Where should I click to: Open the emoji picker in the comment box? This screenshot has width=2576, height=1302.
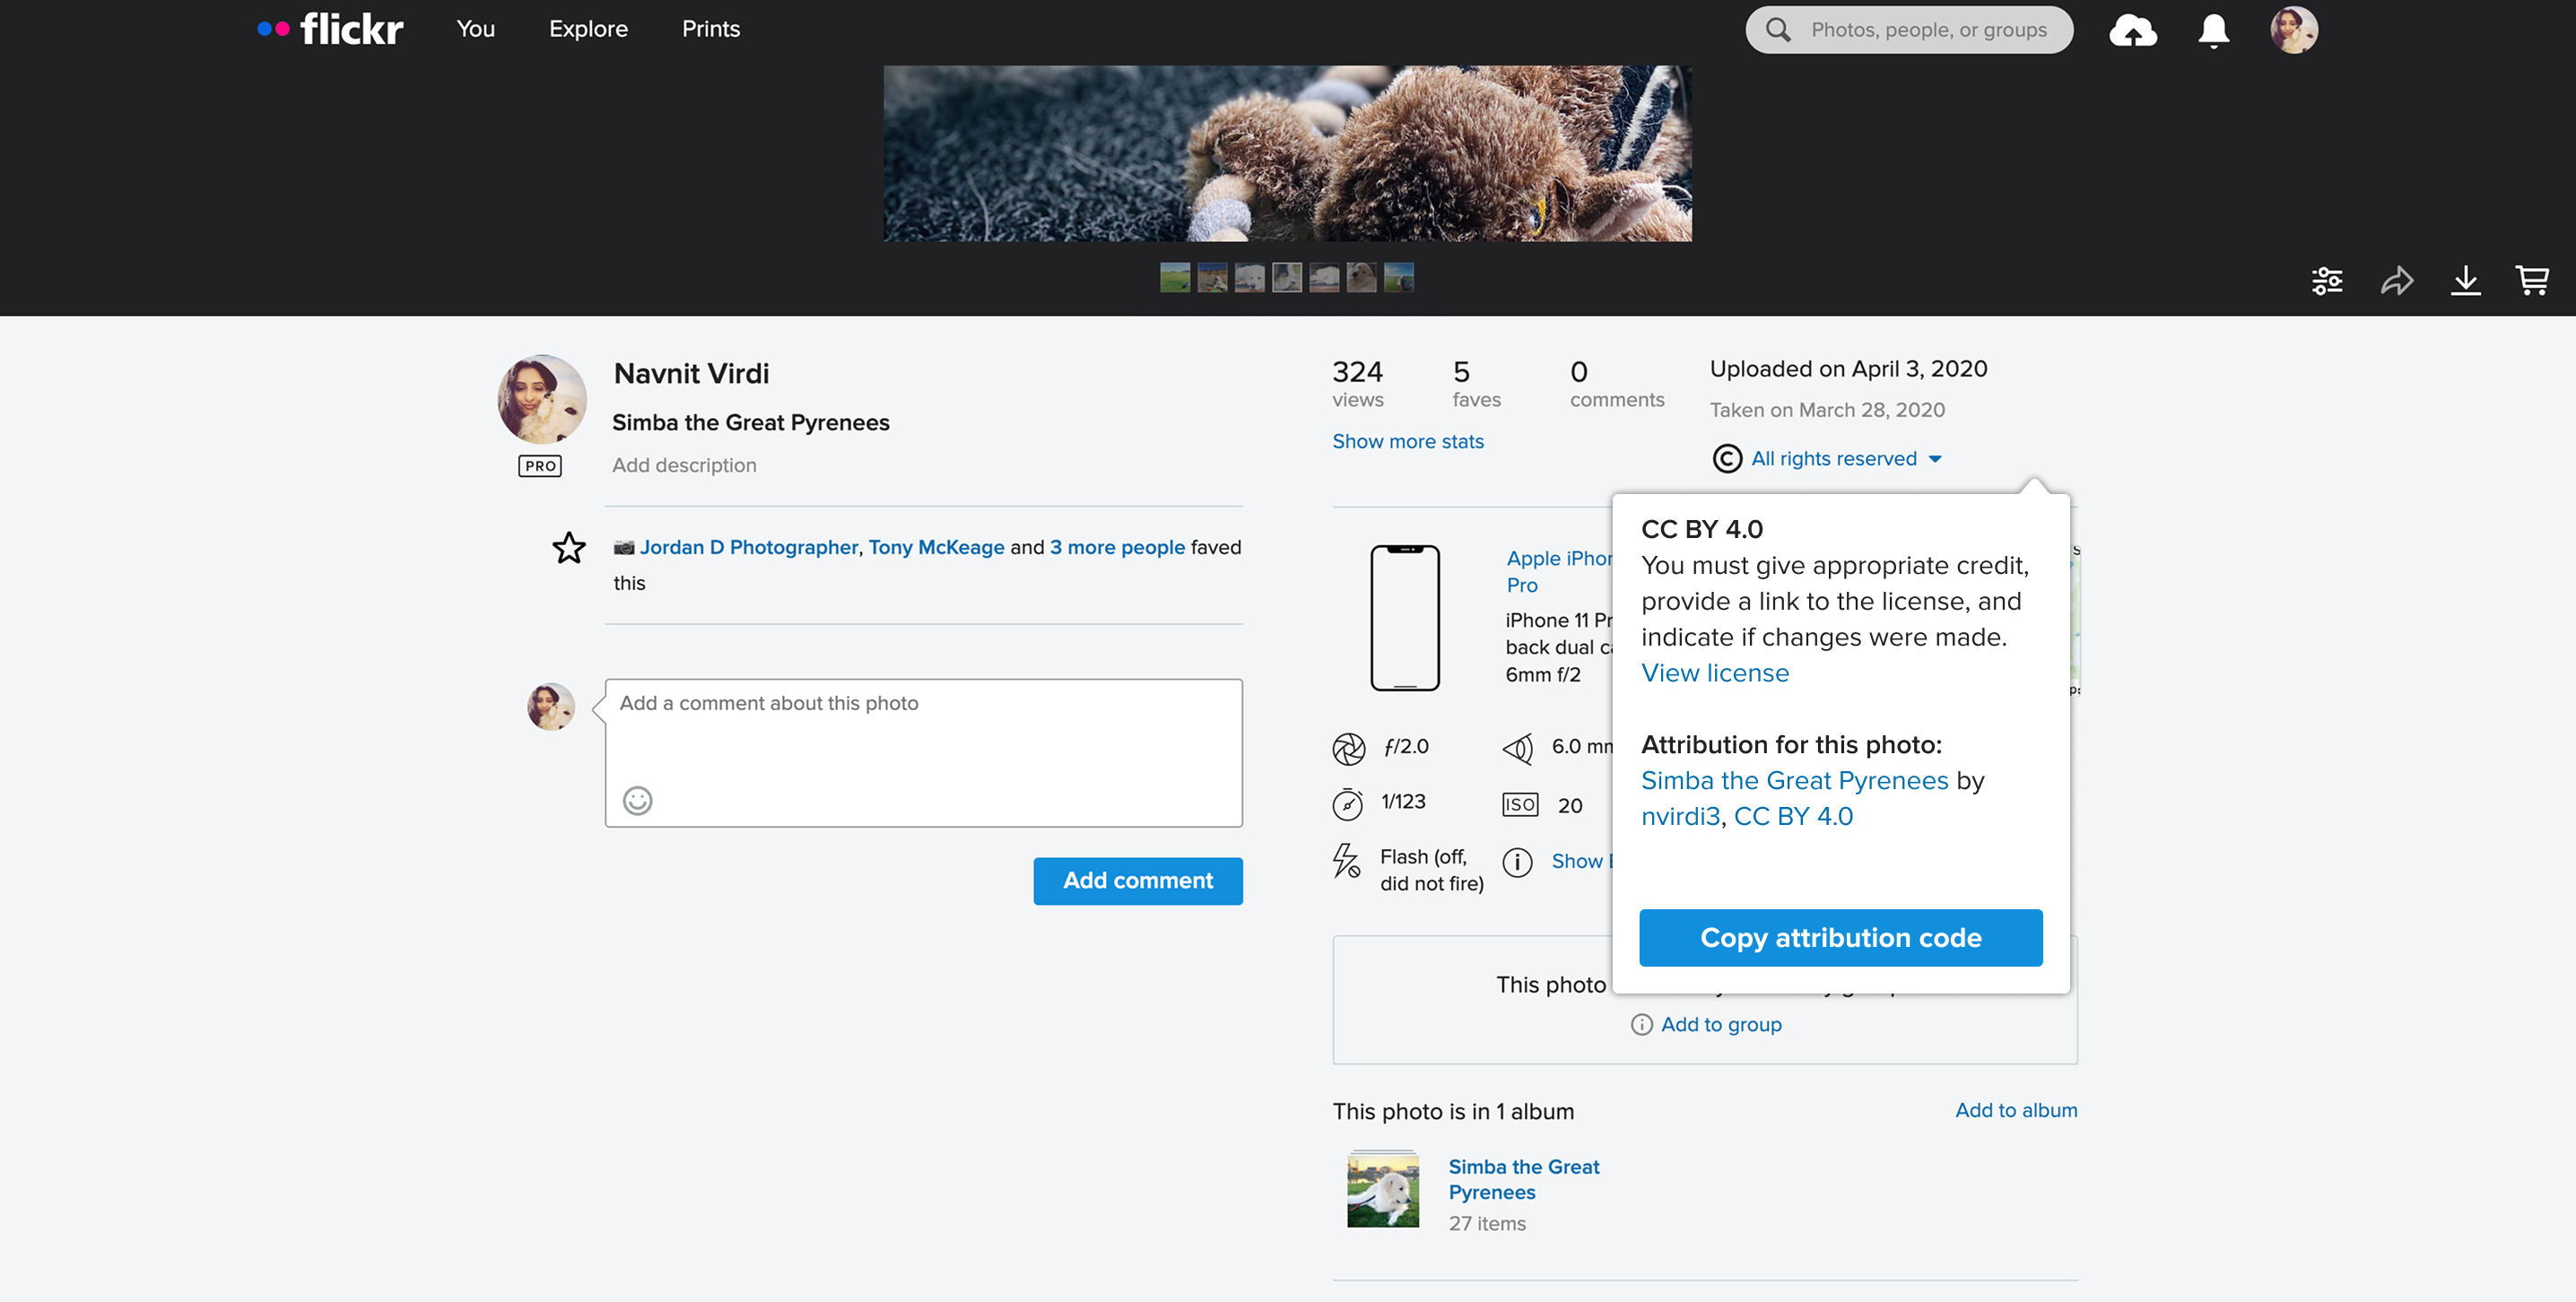pos(637,801)
